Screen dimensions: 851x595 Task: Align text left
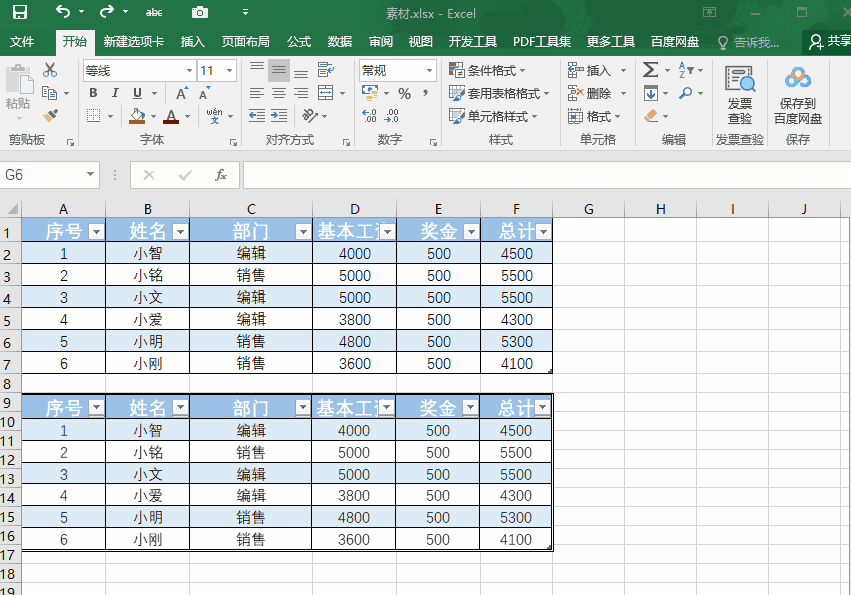(257, 93)
